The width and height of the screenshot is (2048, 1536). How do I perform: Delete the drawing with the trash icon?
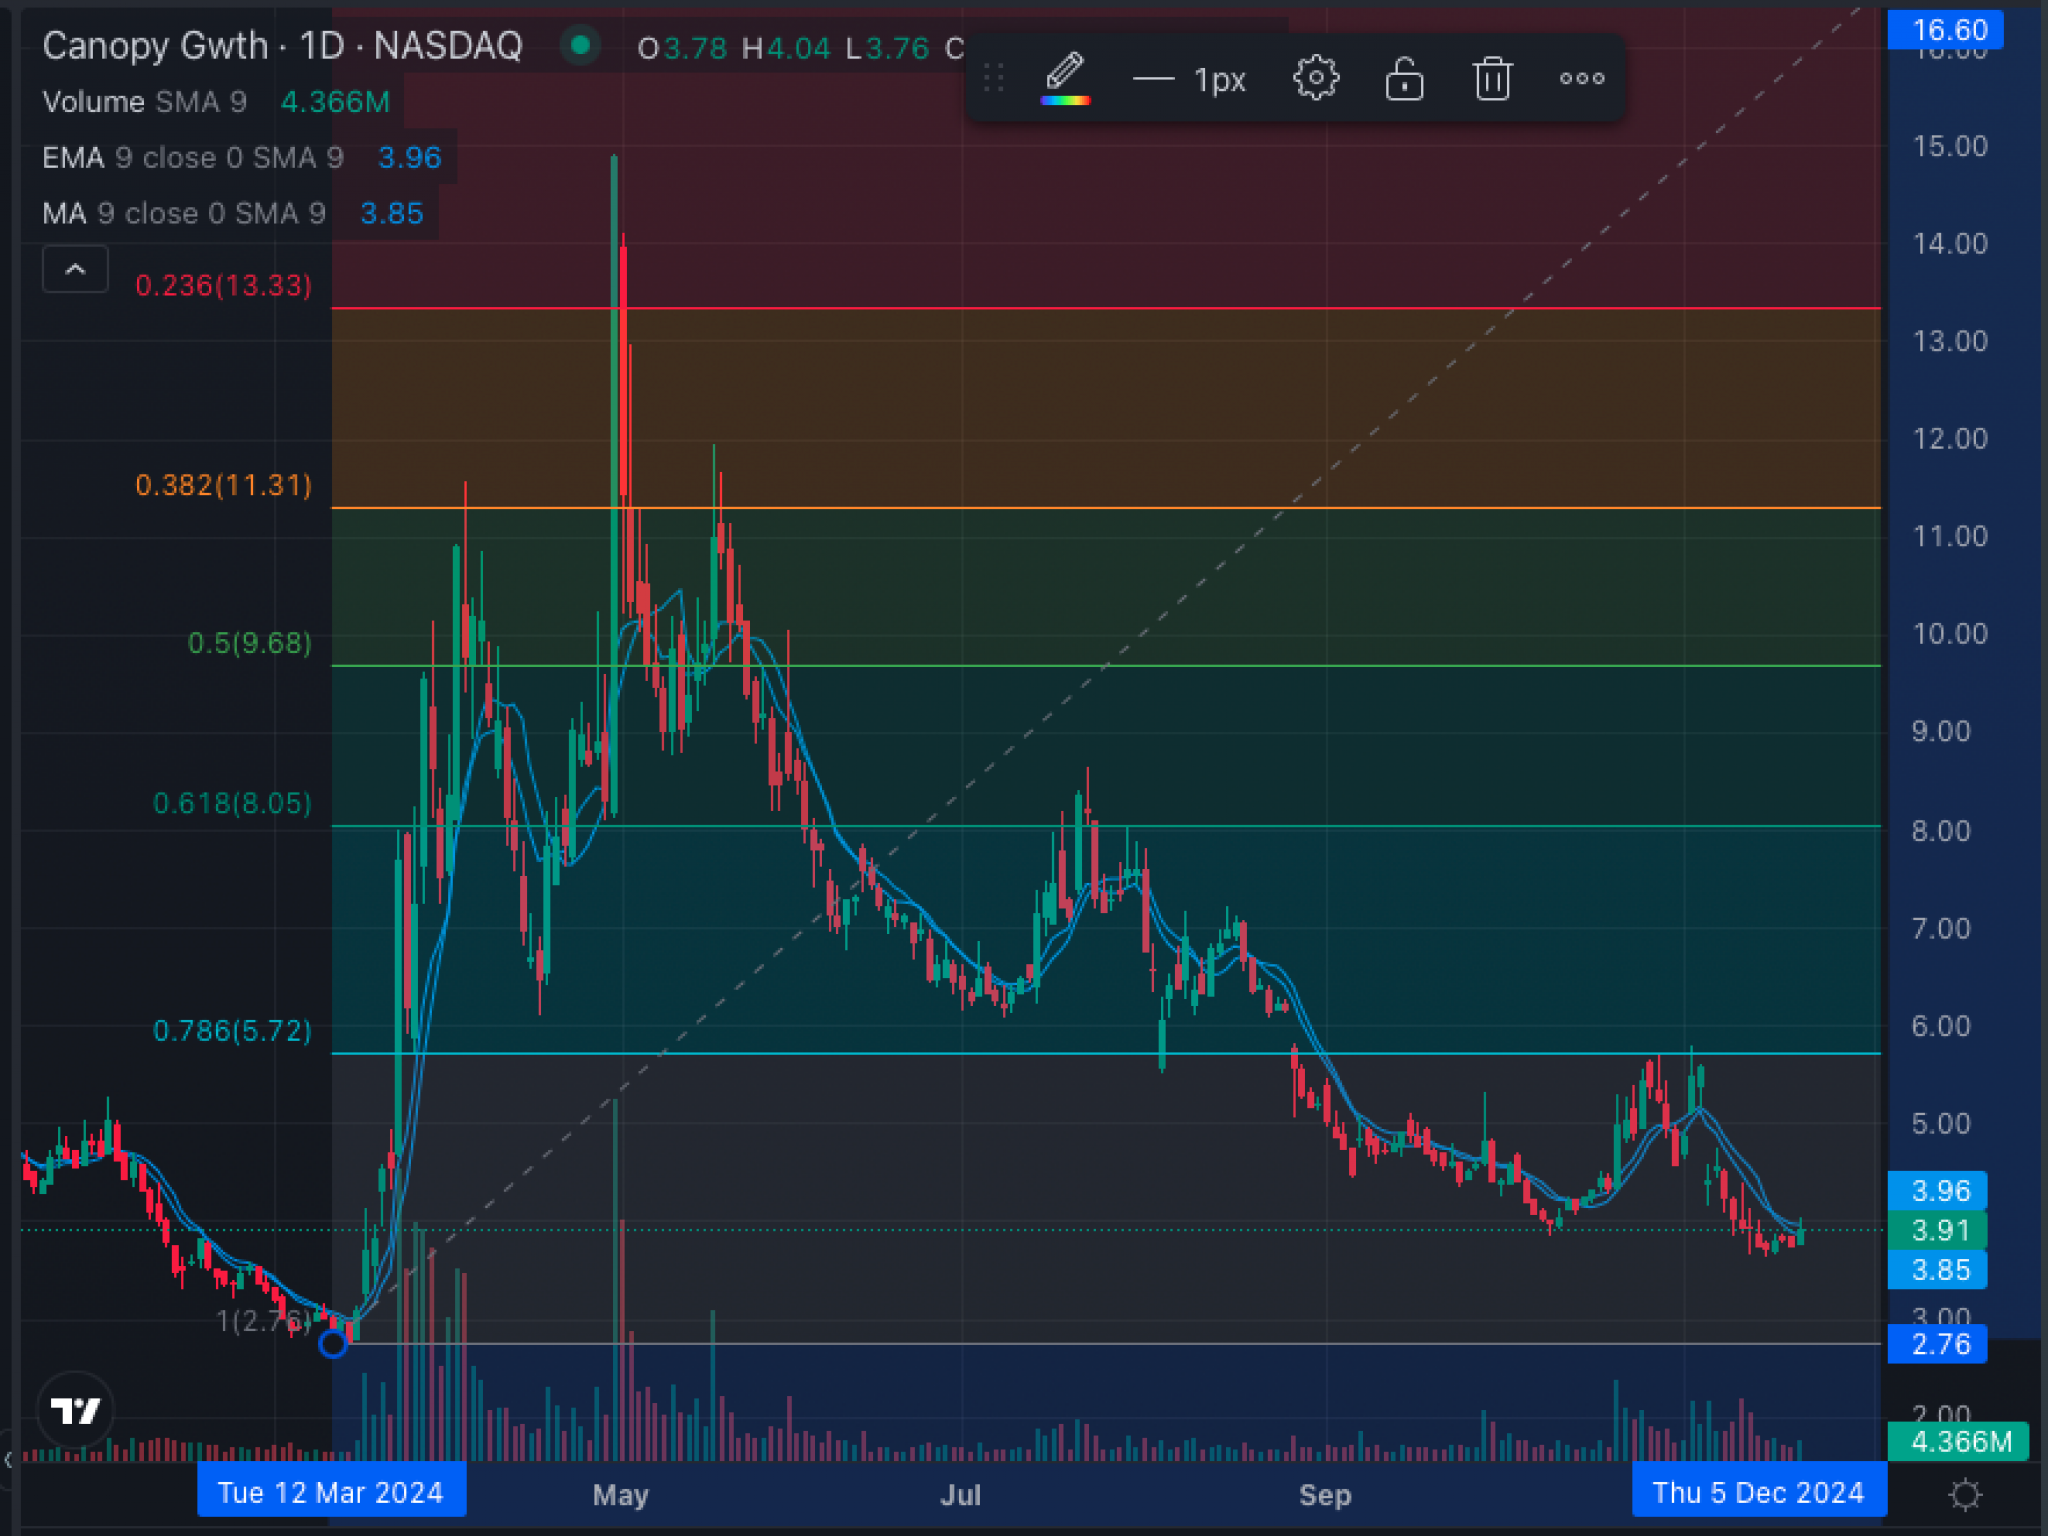point(1492,78)
